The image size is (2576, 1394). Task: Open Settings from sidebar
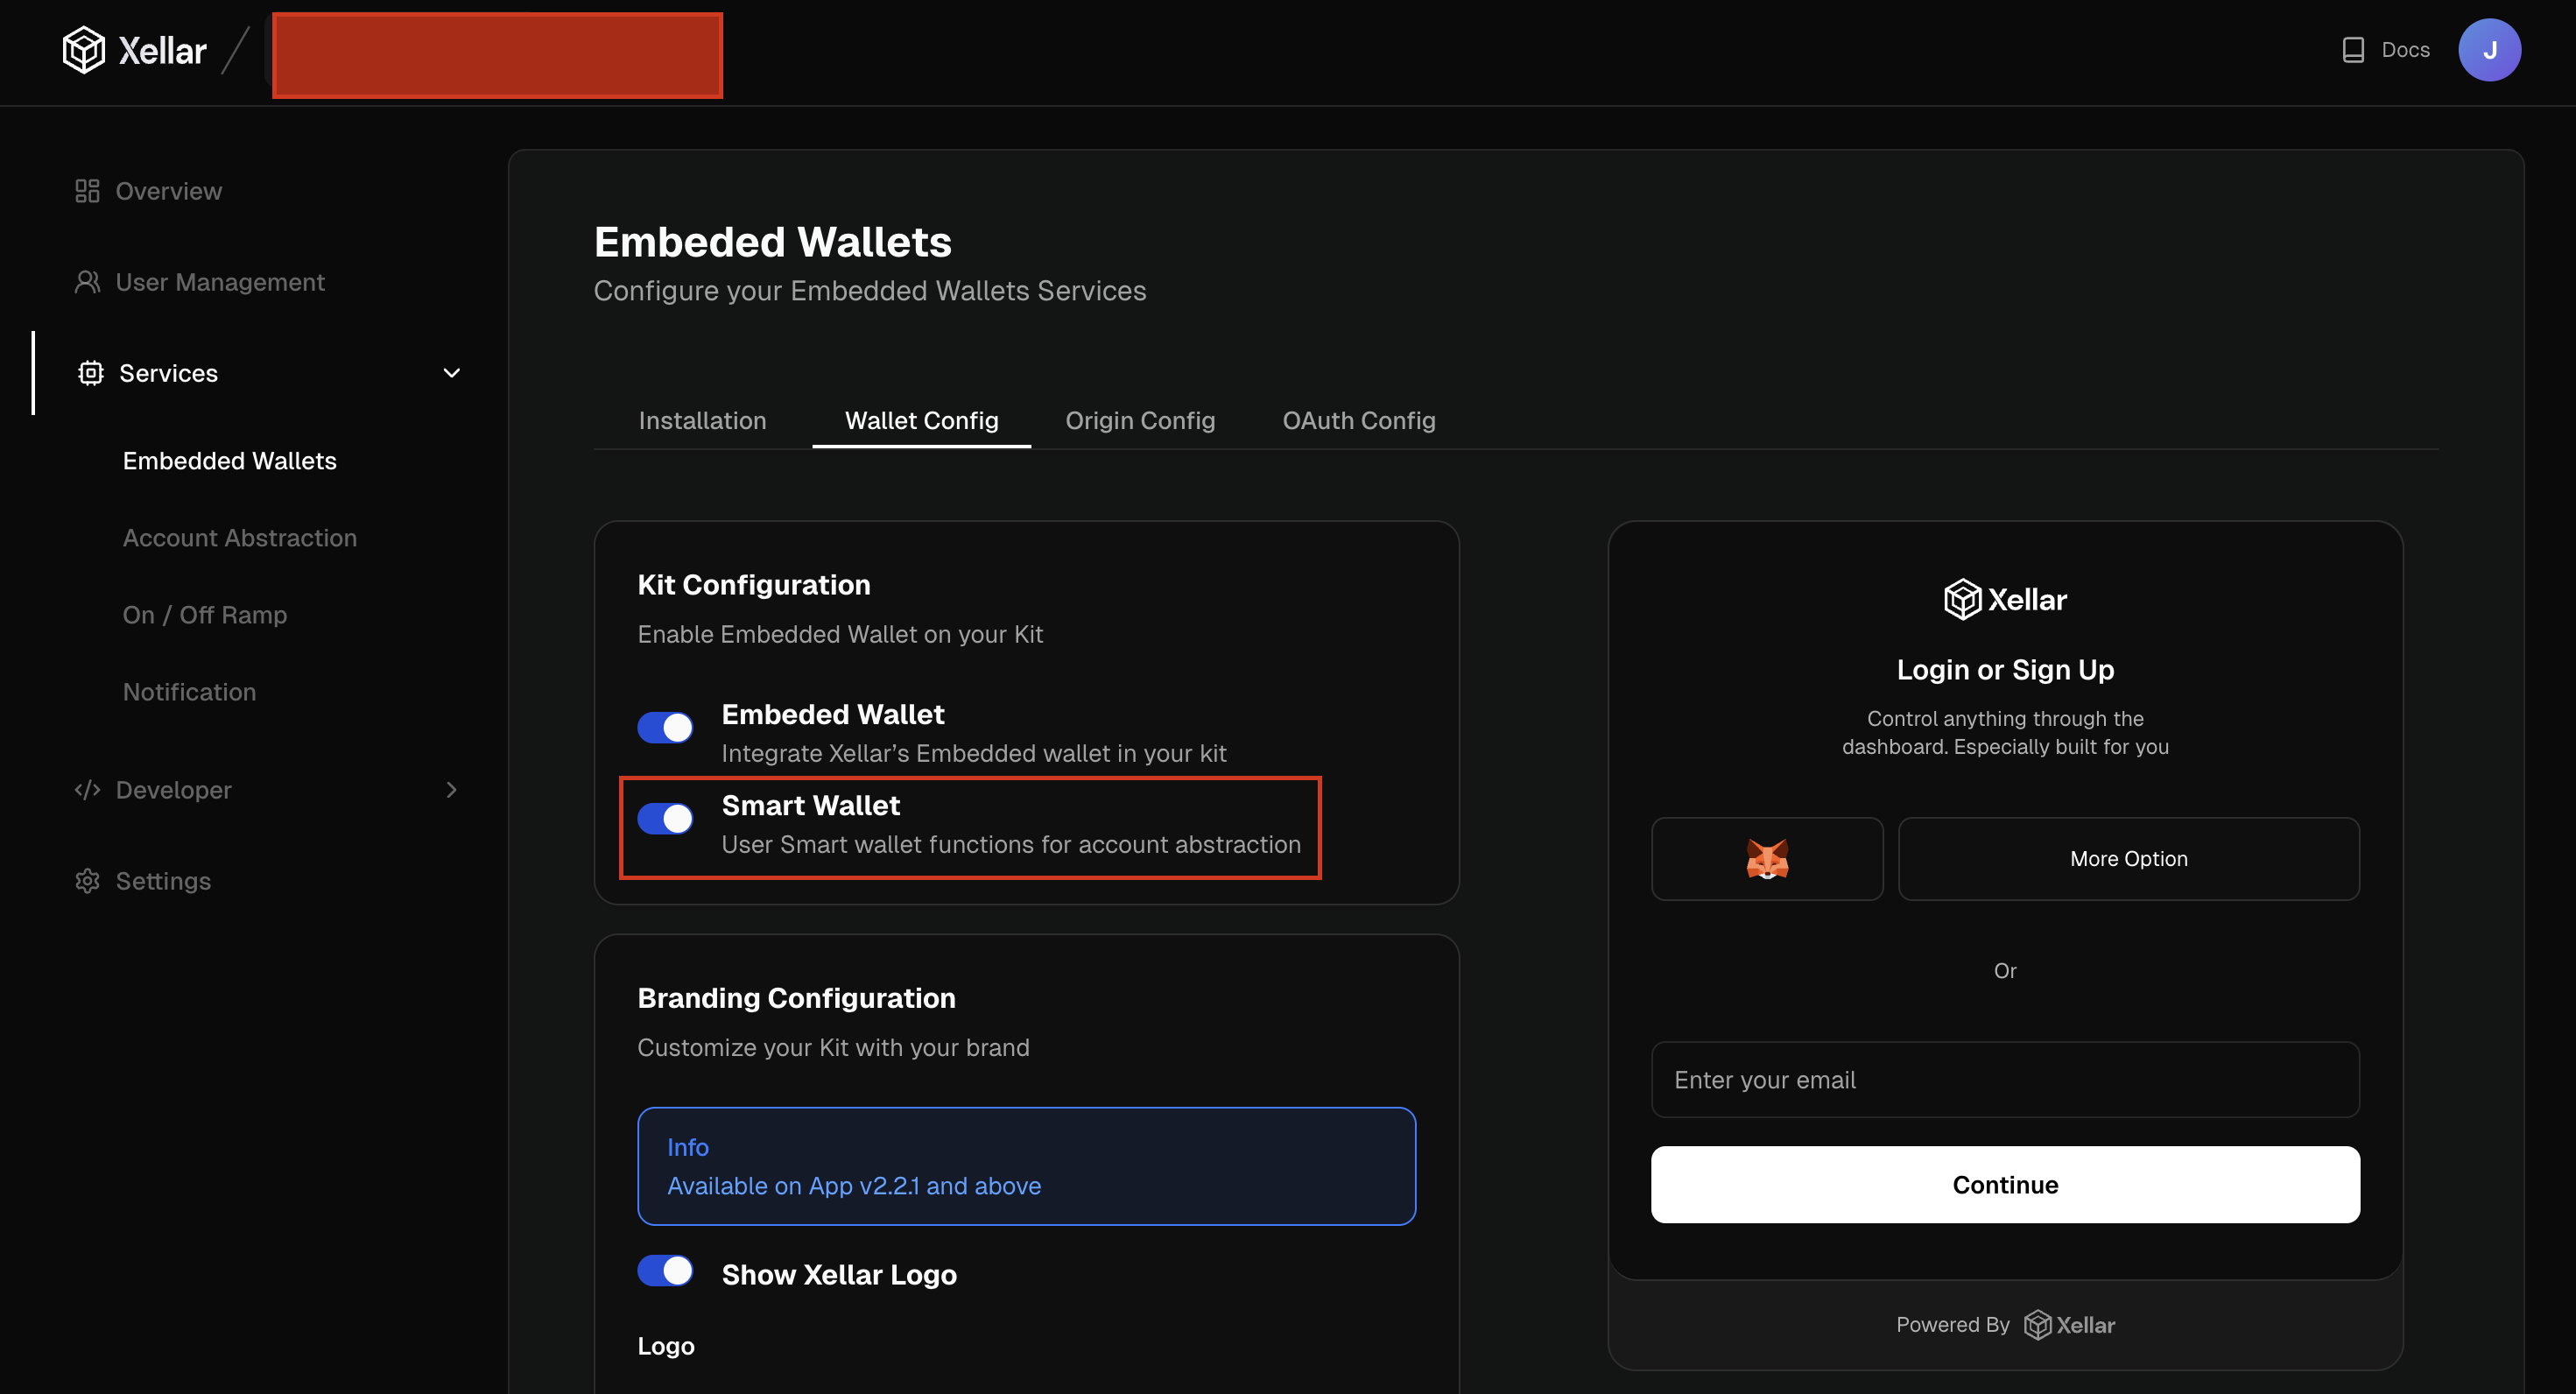[x=163, y=881]
